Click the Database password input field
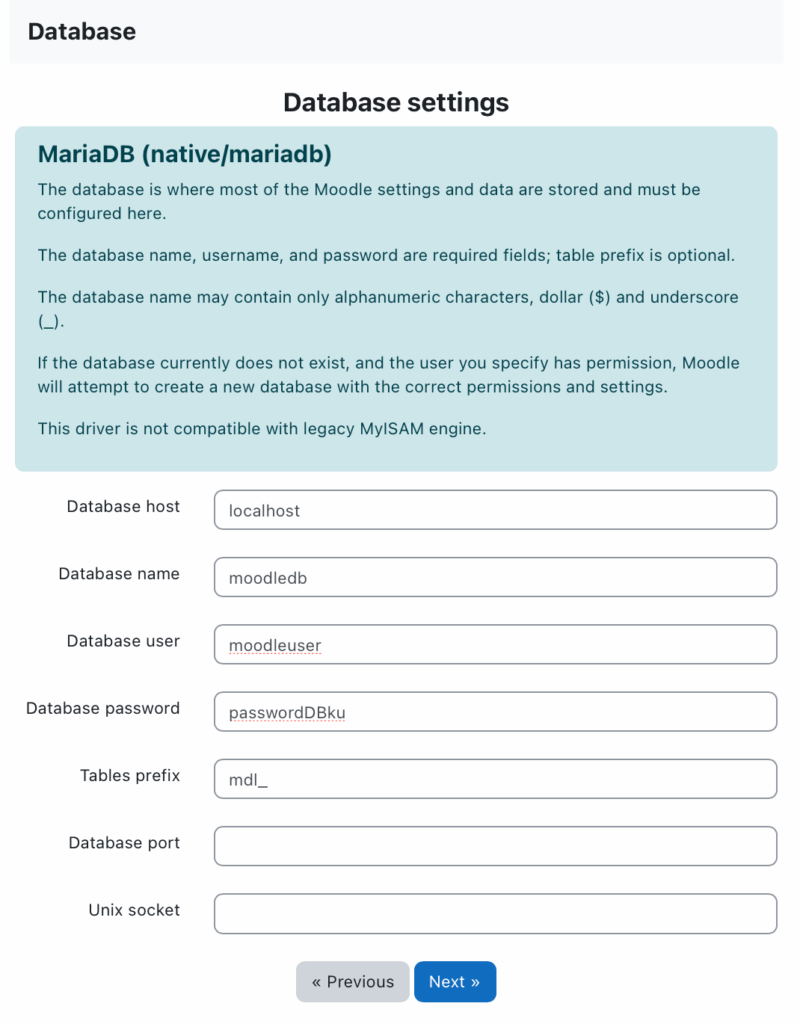 (x=495, y=711)
